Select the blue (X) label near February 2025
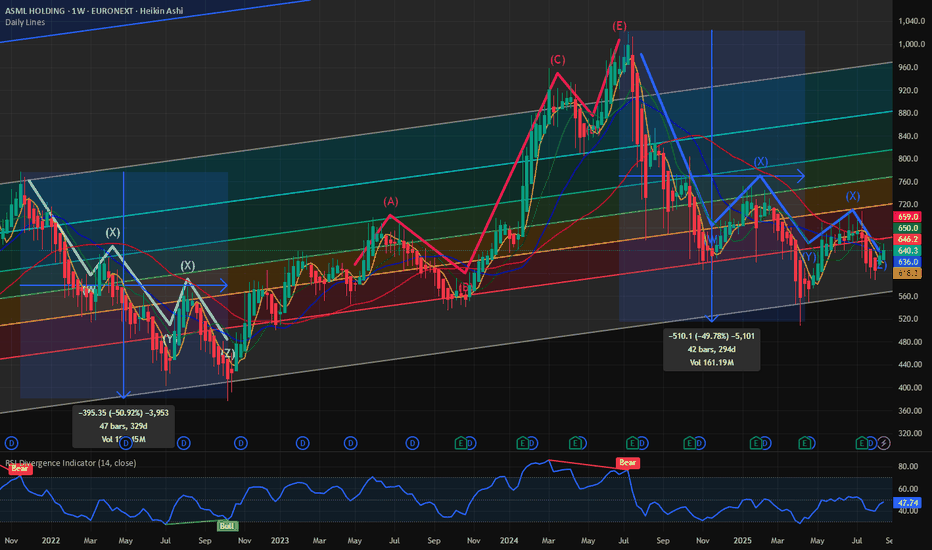932x550 pixels. coord(761,162)
